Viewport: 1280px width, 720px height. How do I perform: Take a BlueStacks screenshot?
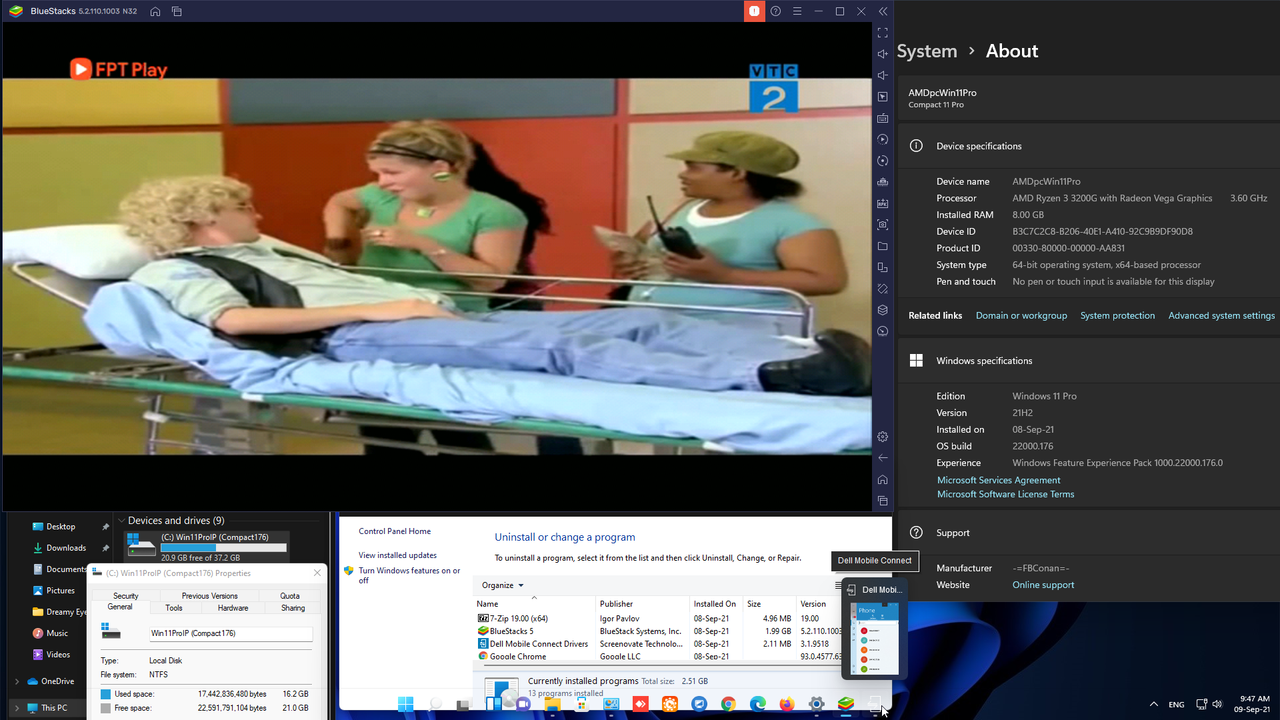click(x=882, y=225)
